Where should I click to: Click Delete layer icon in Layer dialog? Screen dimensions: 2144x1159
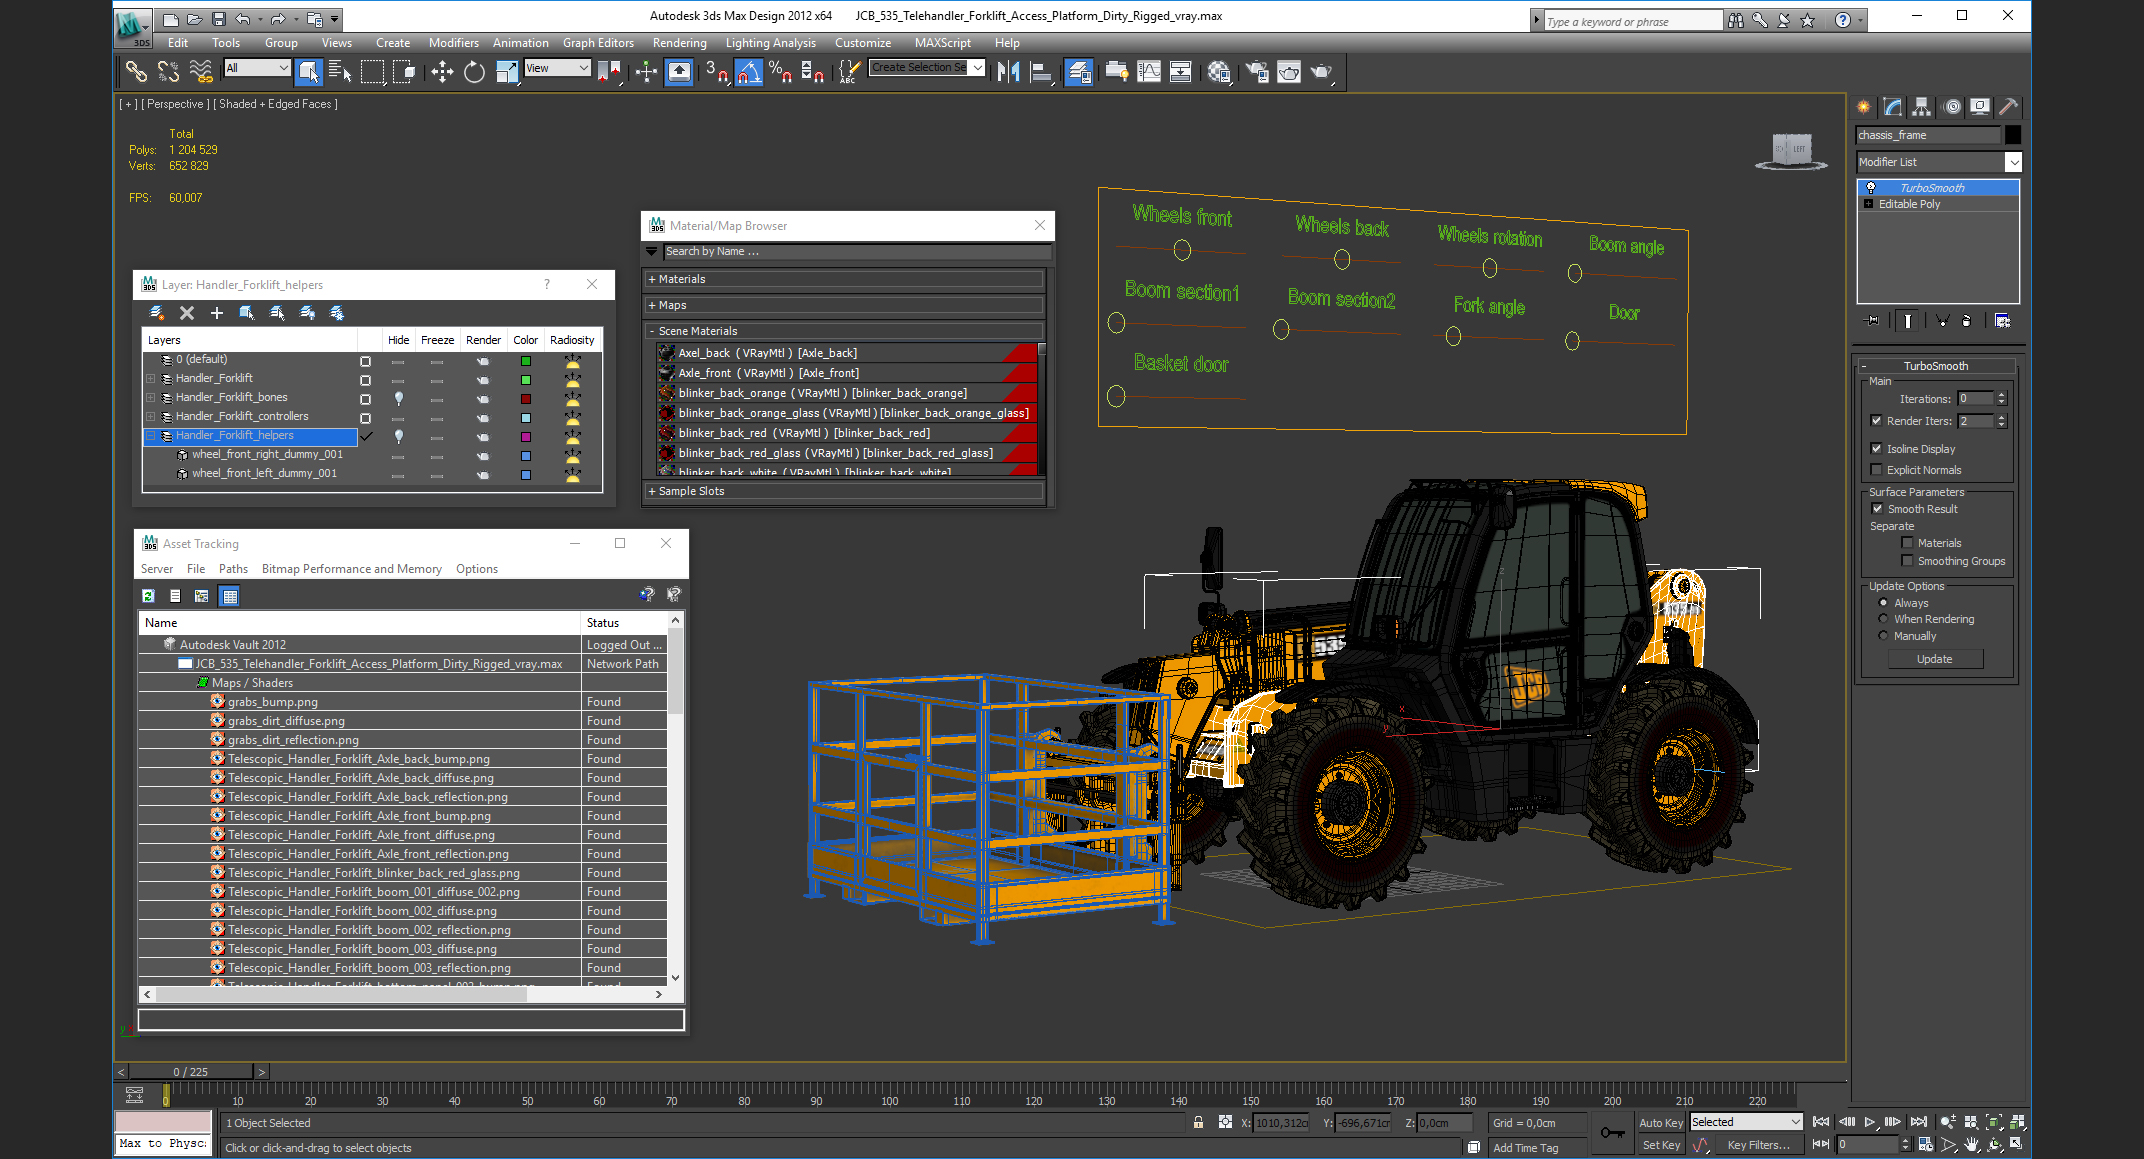187,313
